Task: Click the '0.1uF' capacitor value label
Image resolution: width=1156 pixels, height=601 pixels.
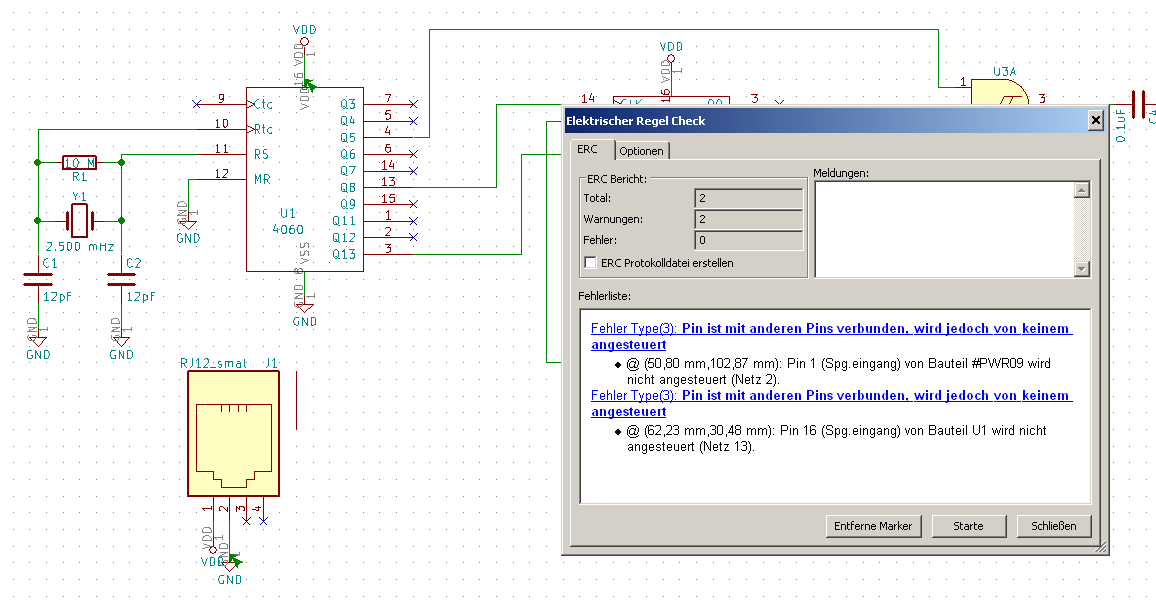Action: [1121, 126]
